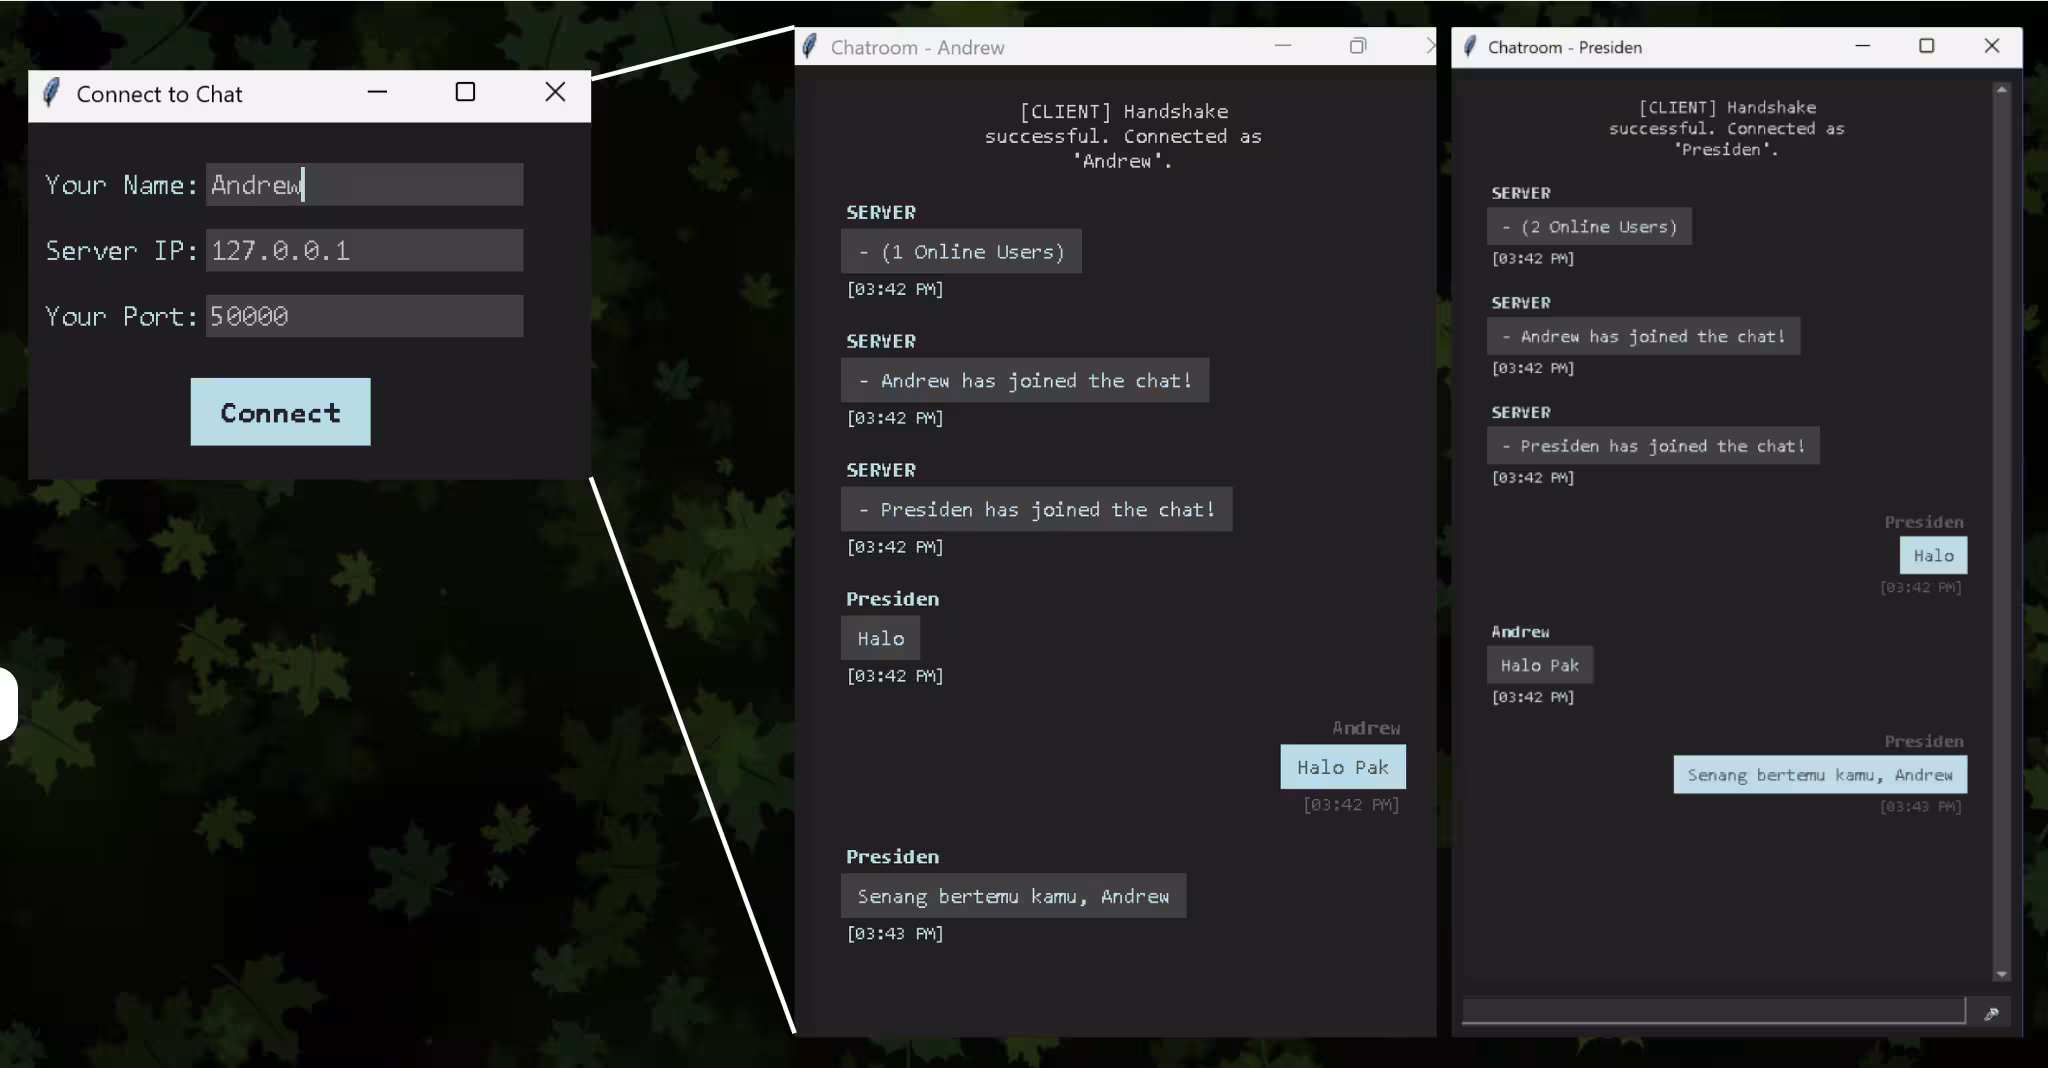Click the Andrew name text shown in chat
Image resolution: width=2048 pixels, height=1068 pixels.
point(1366,727)
